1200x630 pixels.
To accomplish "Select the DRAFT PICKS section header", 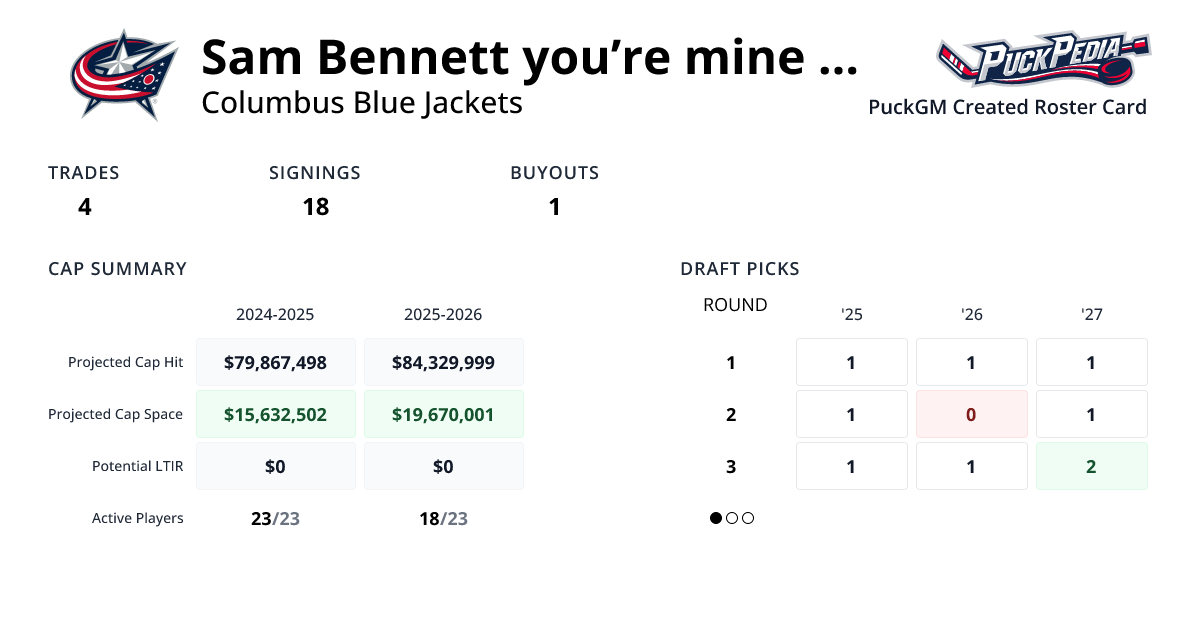I will [x=740, y=268].
